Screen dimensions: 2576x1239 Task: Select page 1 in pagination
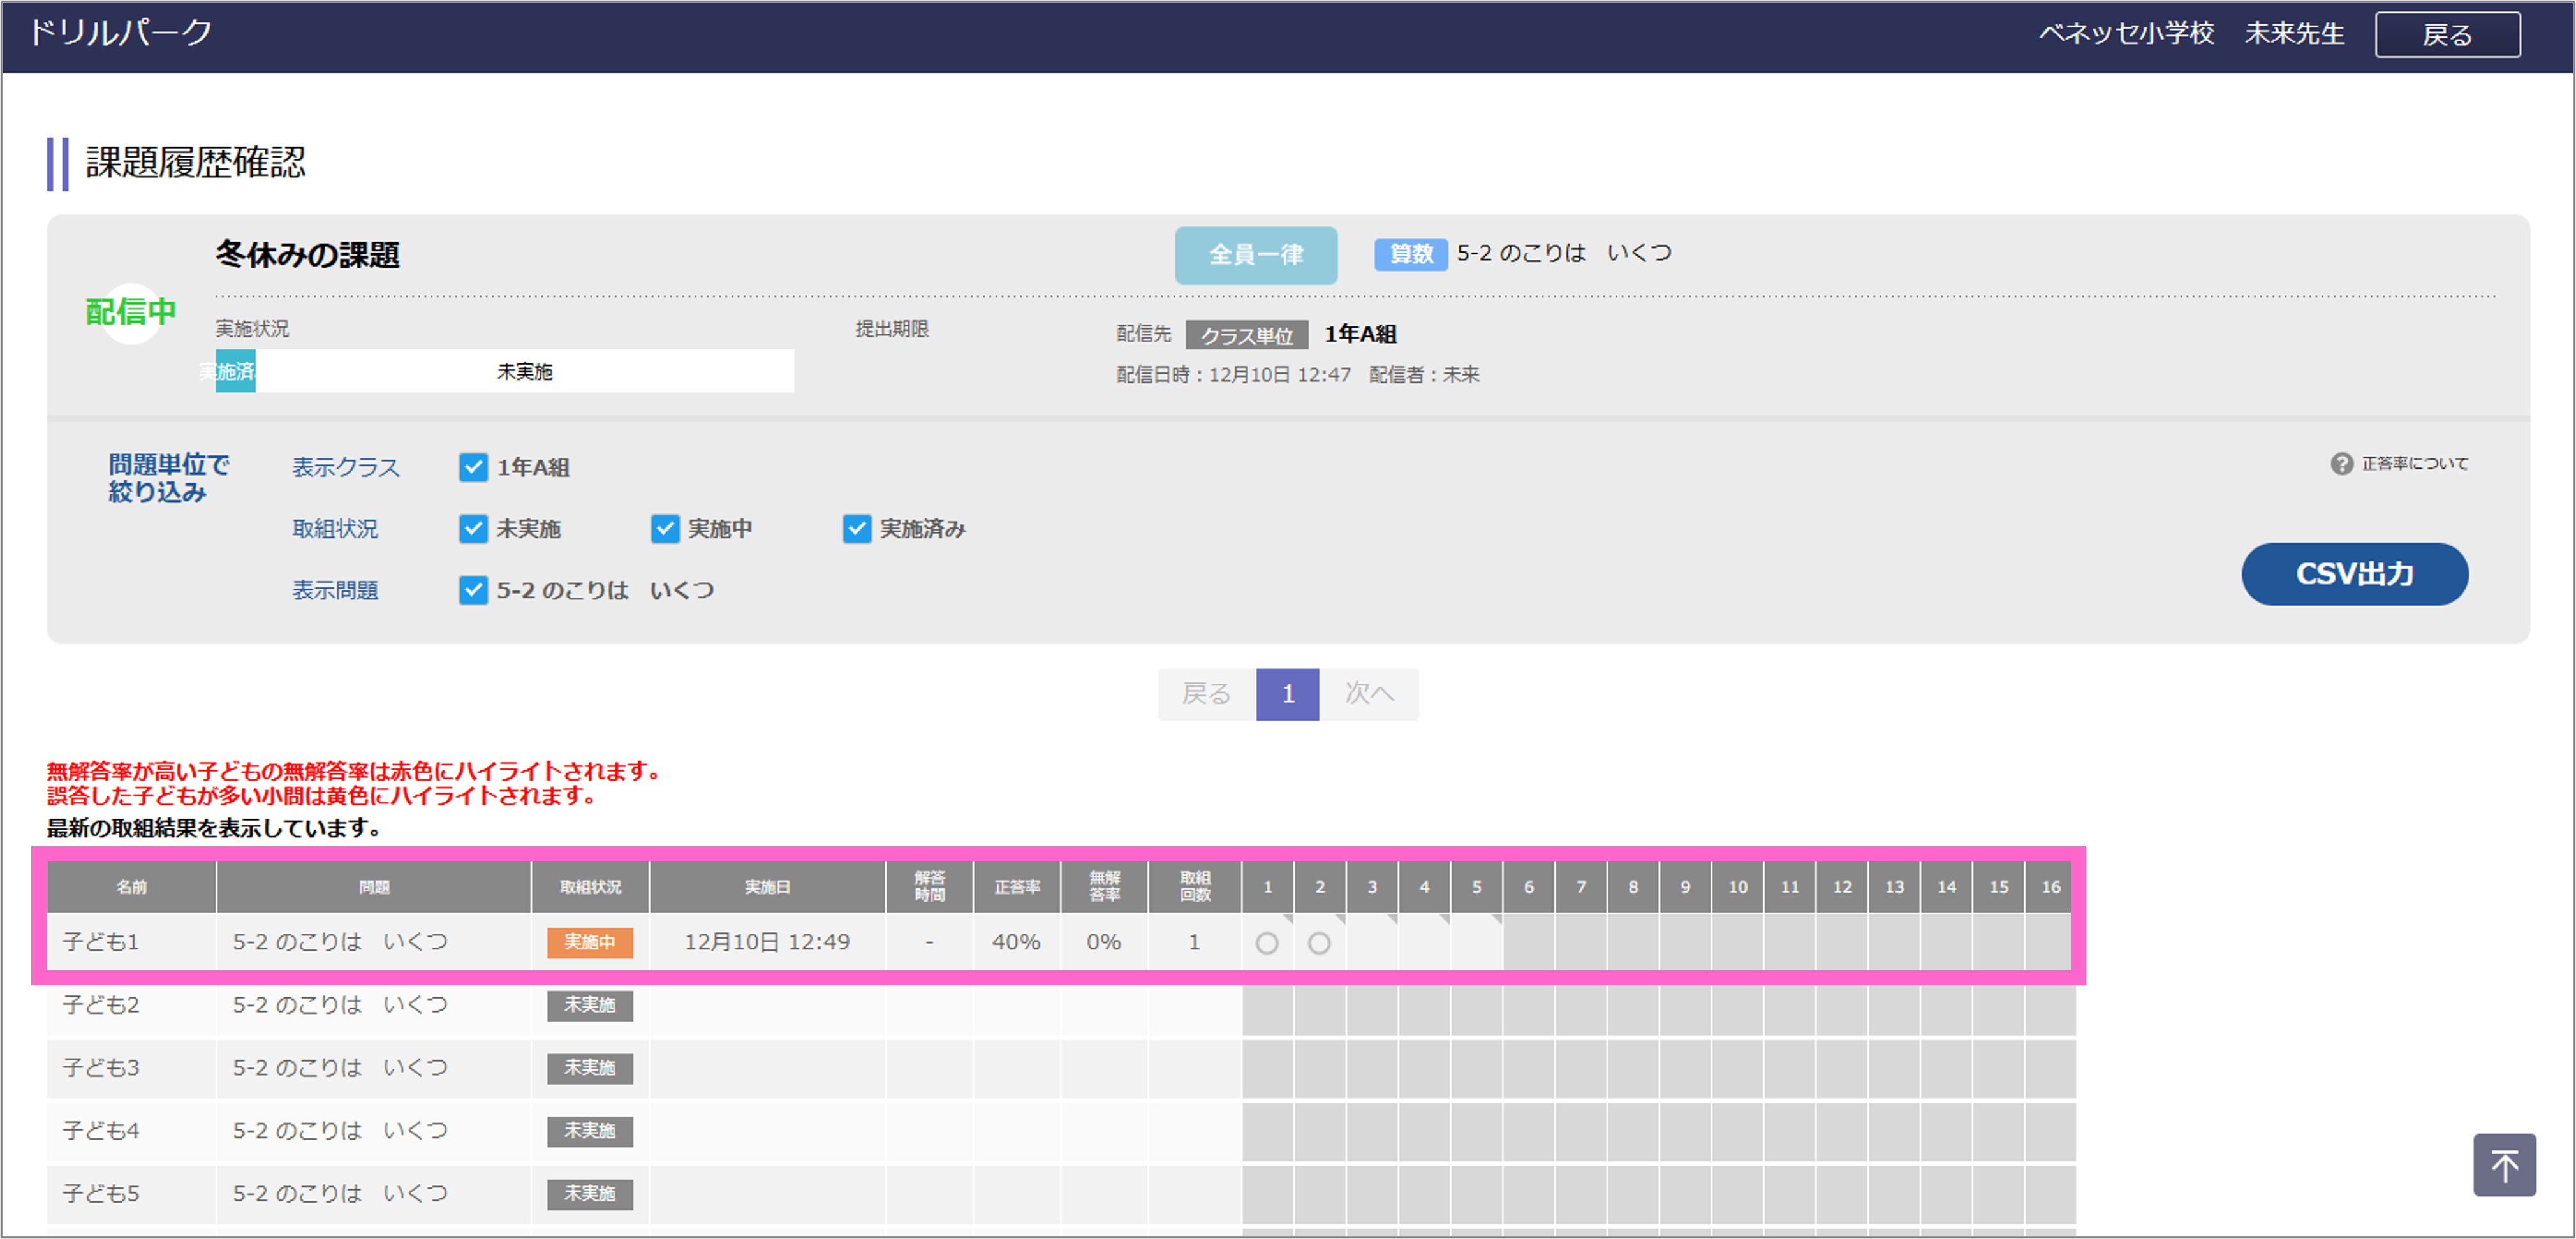point(1287,694)
